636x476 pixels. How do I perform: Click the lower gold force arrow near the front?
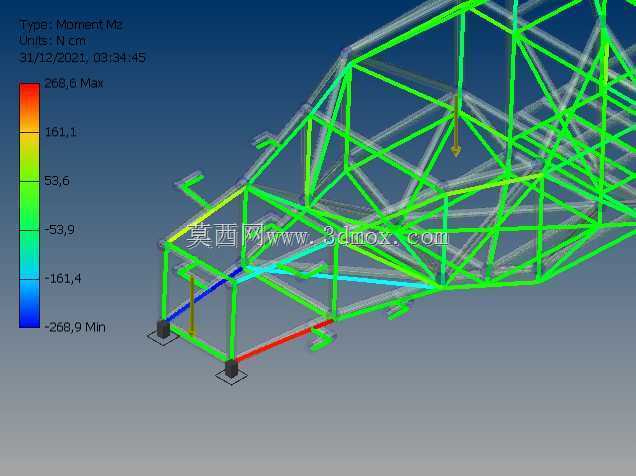click(191, 307)
